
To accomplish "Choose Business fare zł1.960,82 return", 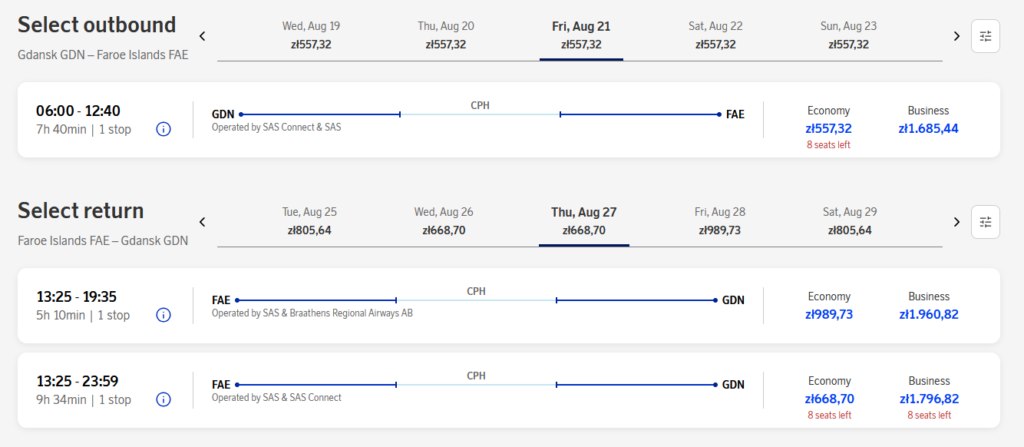I will [x=928, y=314].
